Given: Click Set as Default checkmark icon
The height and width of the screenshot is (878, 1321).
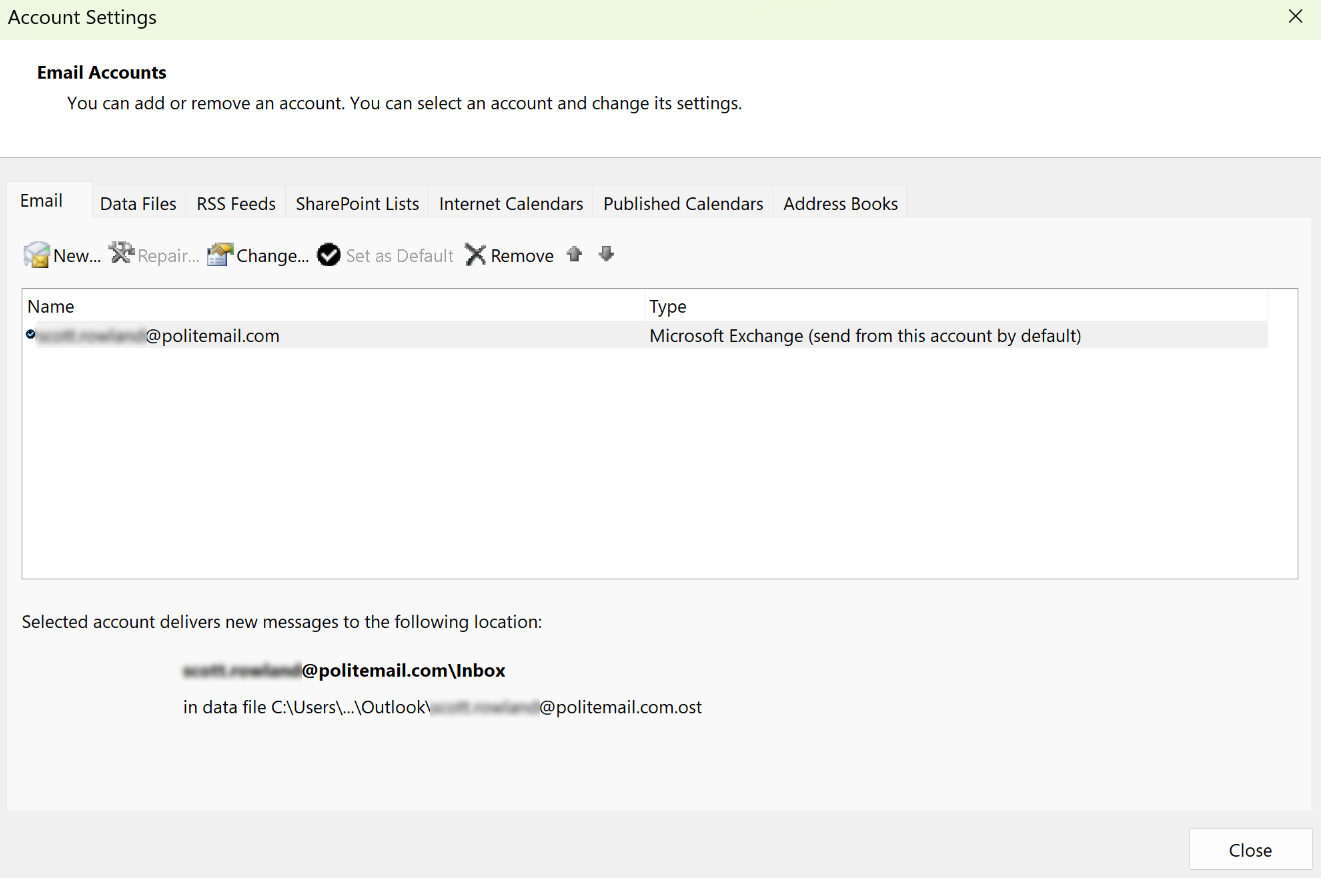Looking at the screenshot, I should [x=329, y=256].
